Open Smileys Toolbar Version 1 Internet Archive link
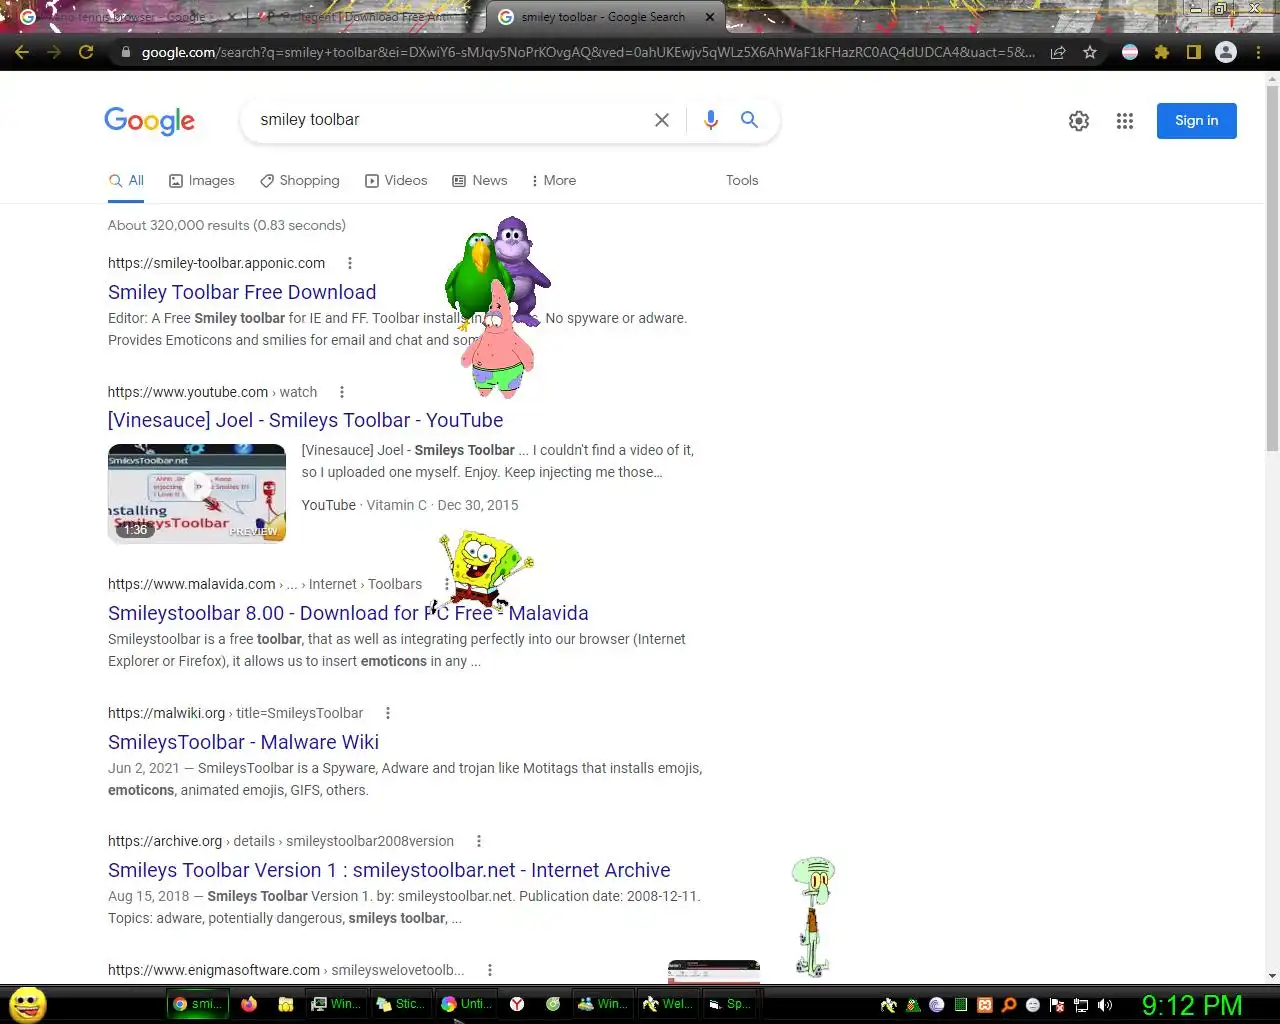The height and width of the screenshot is (1024, 1280). (389, 870)
